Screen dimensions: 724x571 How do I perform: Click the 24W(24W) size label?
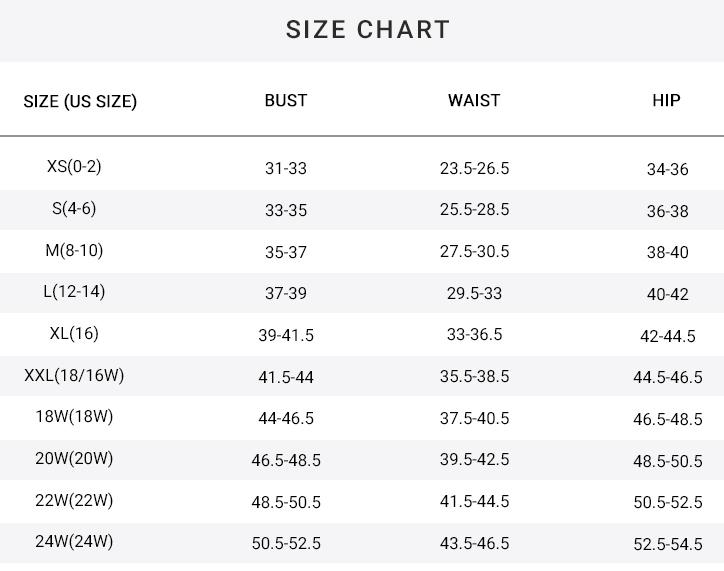click(x=74, y=541)
